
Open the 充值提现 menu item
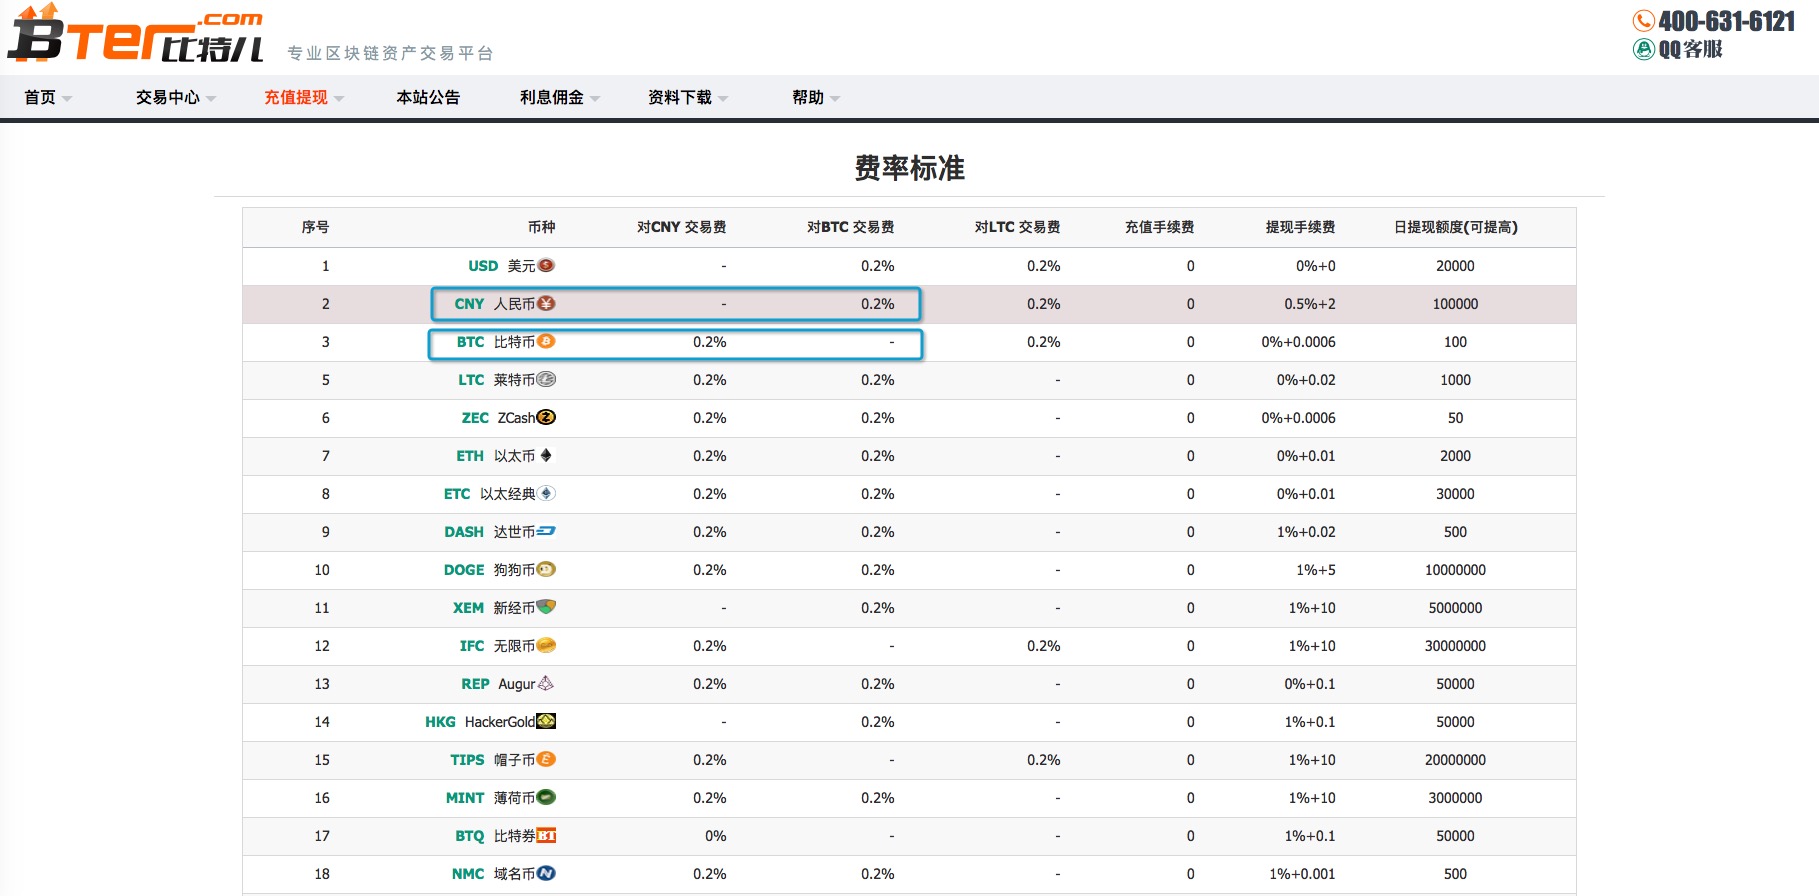296,97
